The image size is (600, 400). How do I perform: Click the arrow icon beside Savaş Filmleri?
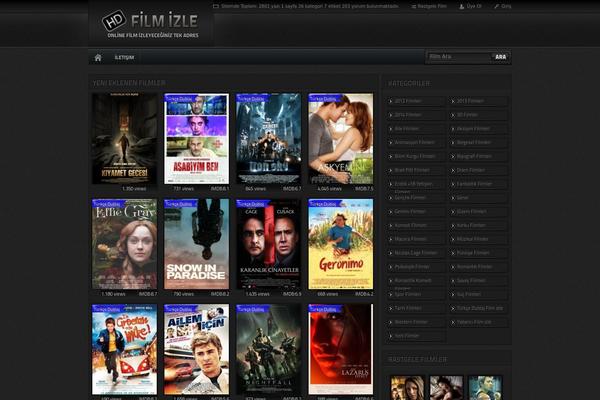point(453,281)
